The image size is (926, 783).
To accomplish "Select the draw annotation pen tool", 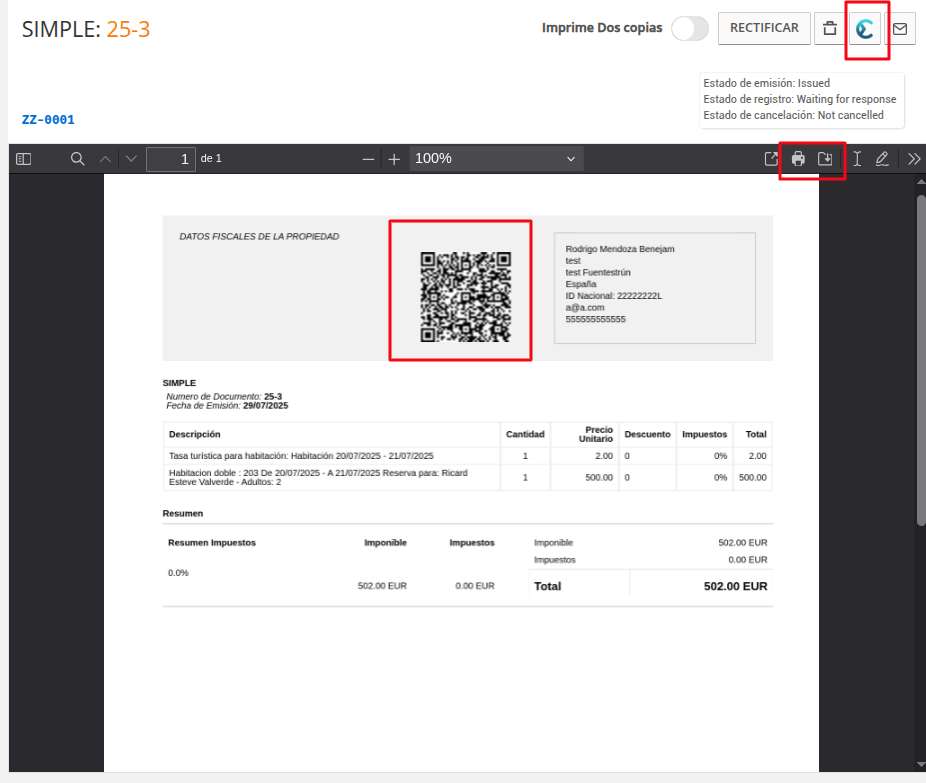I will pos(882,159).
